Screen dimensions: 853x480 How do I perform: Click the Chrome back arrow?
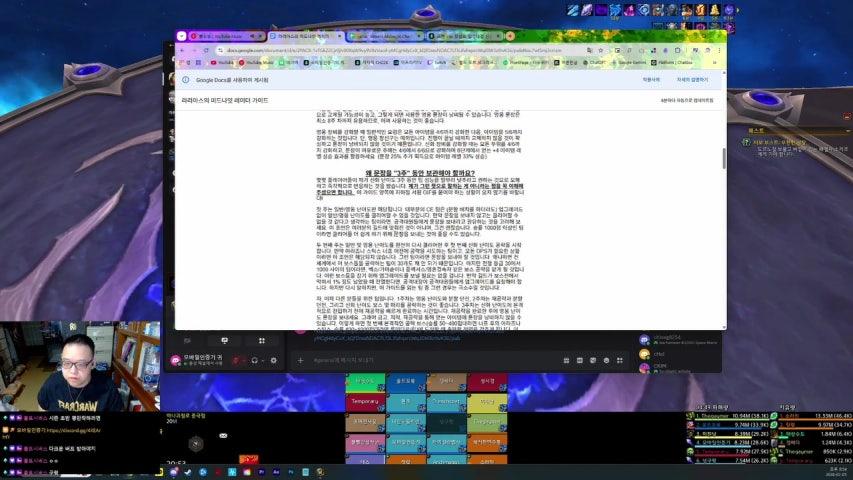(x=182, y=50)
